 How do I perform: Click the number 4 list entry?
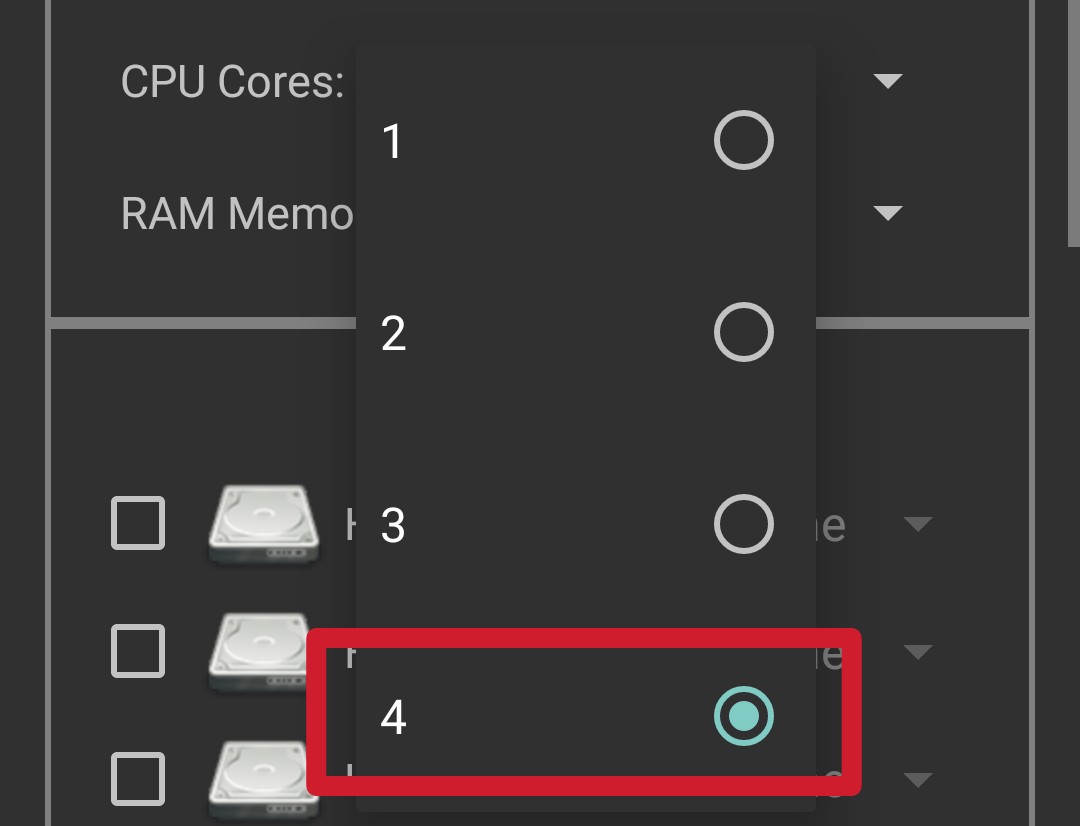point(585,716)
